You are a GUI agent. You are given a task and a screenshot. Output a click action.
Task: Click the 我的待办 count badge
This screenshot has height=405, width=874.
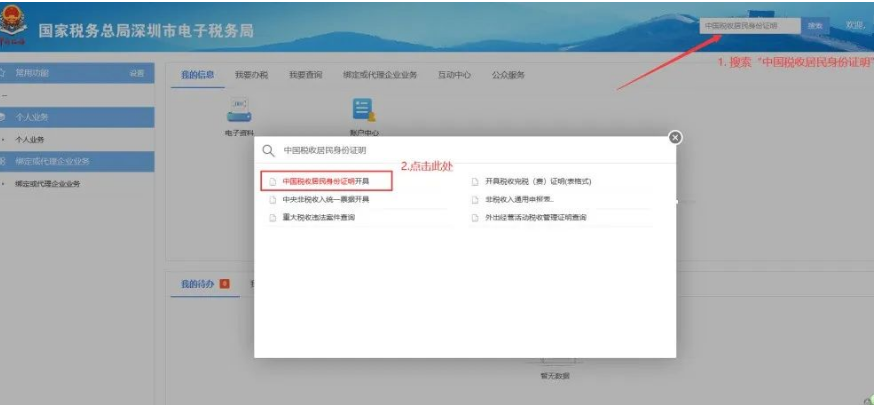(x=225, y=284)
